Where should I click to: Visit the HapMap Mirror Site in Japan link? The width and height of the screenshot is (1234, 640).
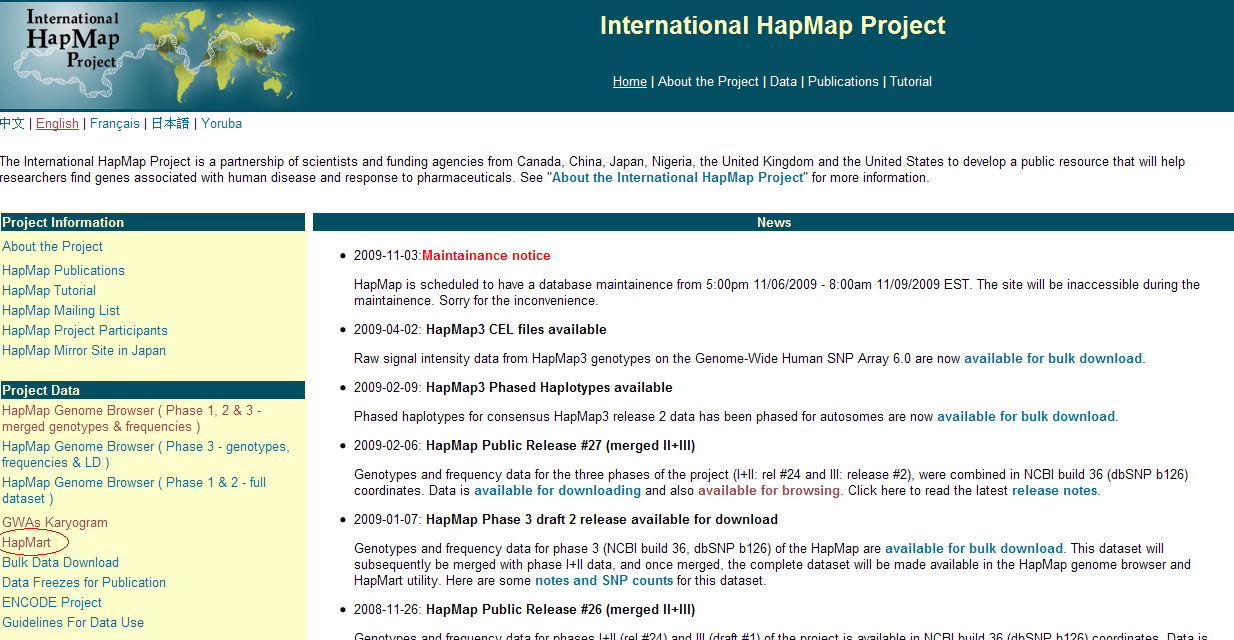(84, 351)
